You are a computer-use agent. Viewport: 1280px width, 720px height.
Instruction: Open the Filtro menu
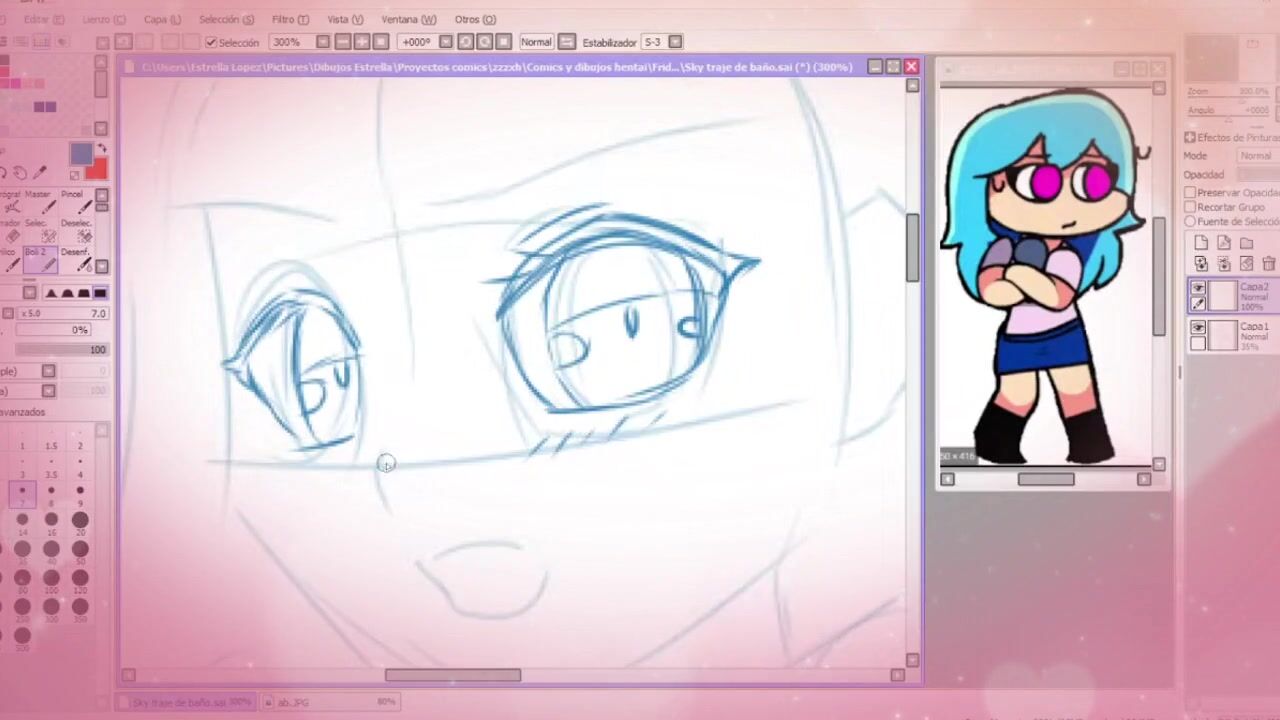(289, 19)
